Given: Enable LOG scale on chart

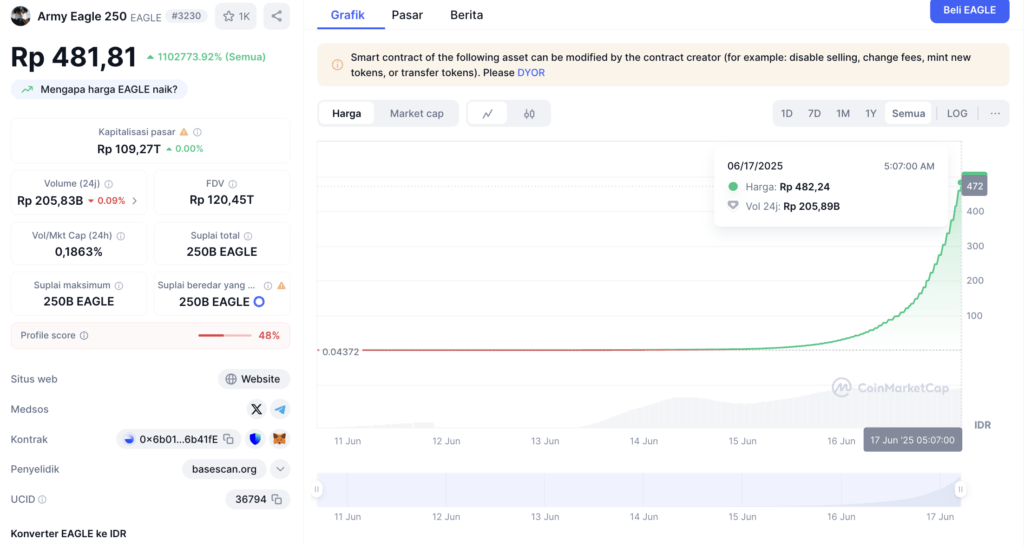Looking at the screenshot, I should [x=957, y=114].
